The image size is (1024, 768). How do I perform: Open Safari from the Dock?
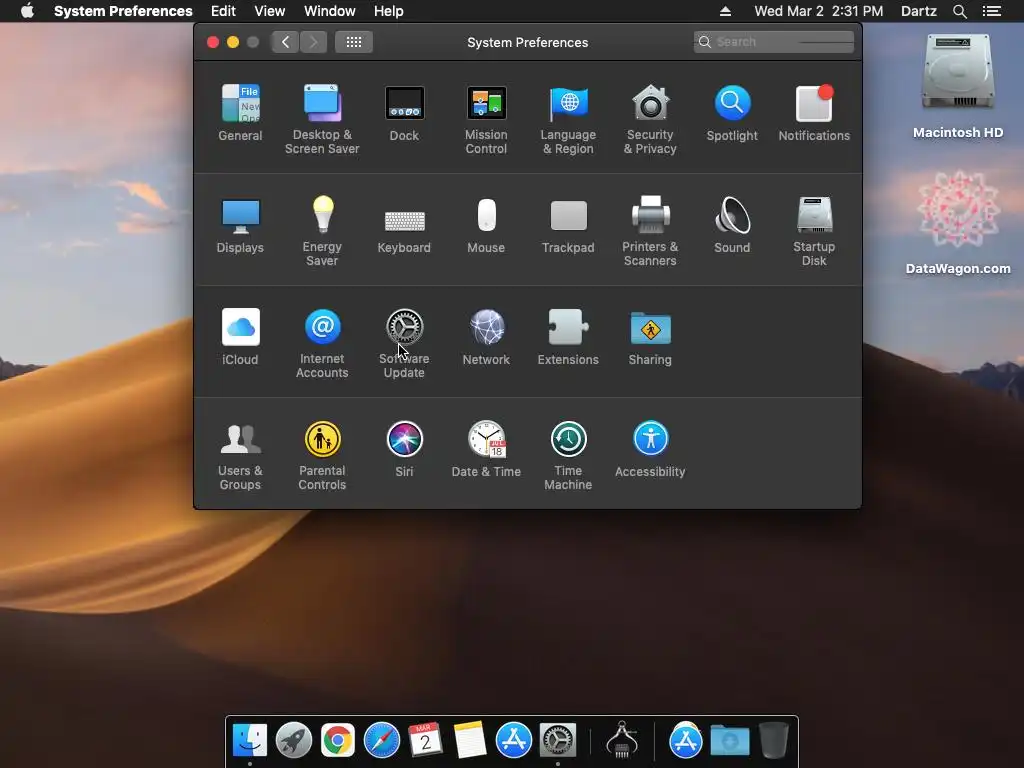coord(381,741)
